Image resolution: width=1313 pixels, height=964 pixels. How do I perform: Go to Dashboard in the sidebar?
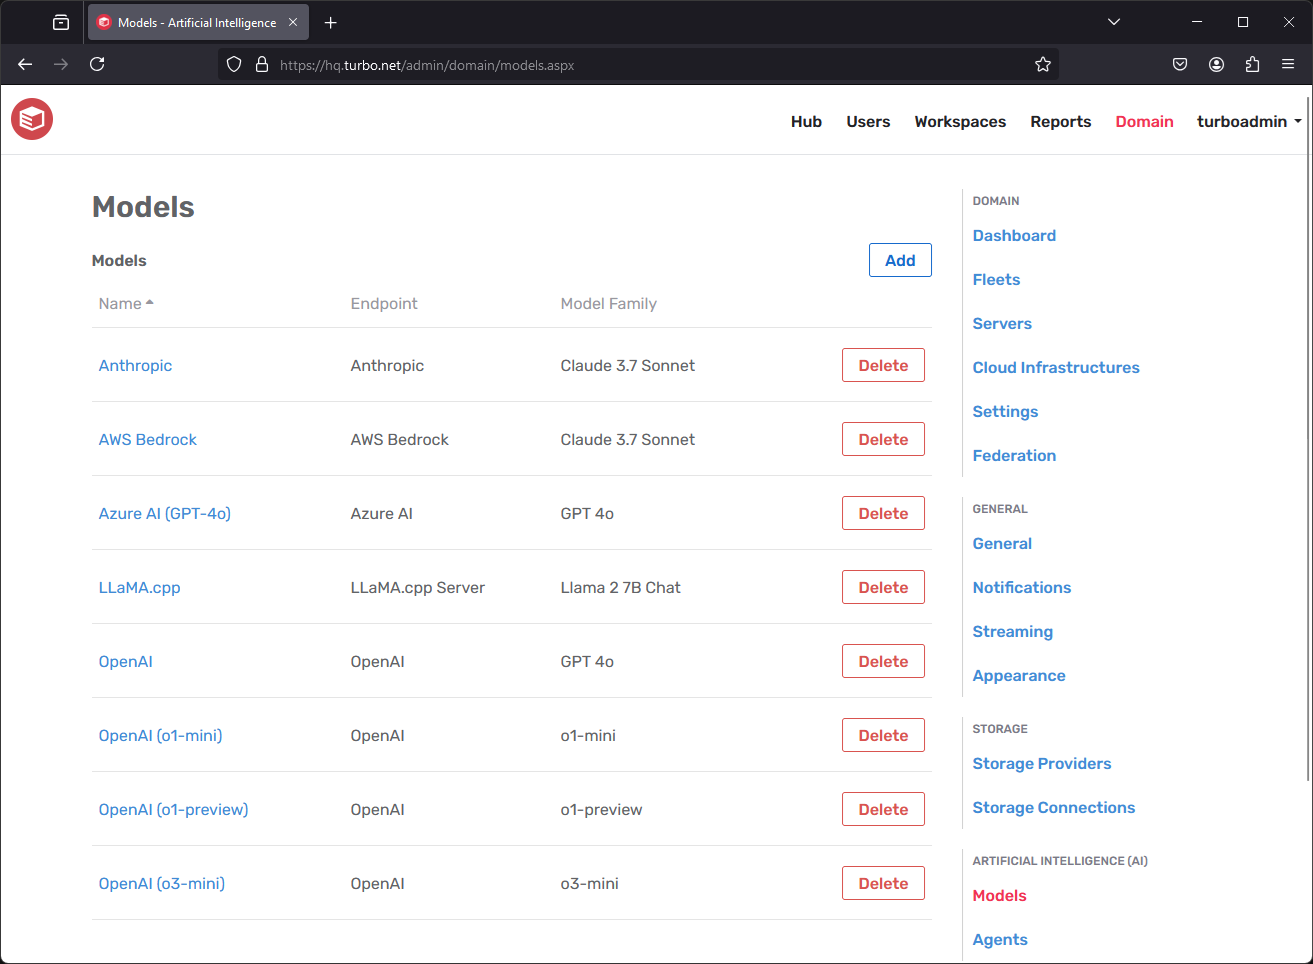(1014, 236)
